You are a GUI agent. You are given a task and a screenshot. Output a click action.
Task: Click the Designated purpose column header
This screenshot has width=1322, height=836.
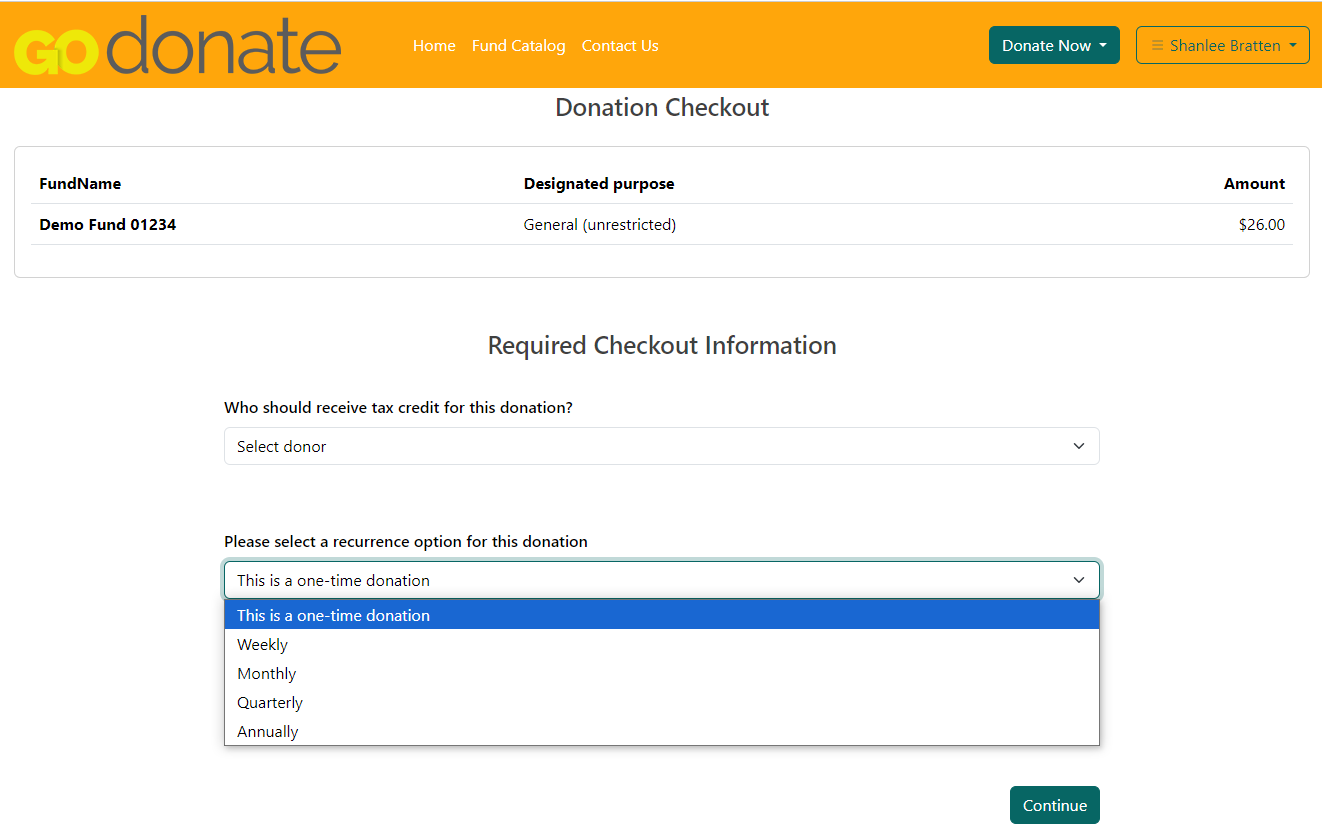[x=599, y=184]
